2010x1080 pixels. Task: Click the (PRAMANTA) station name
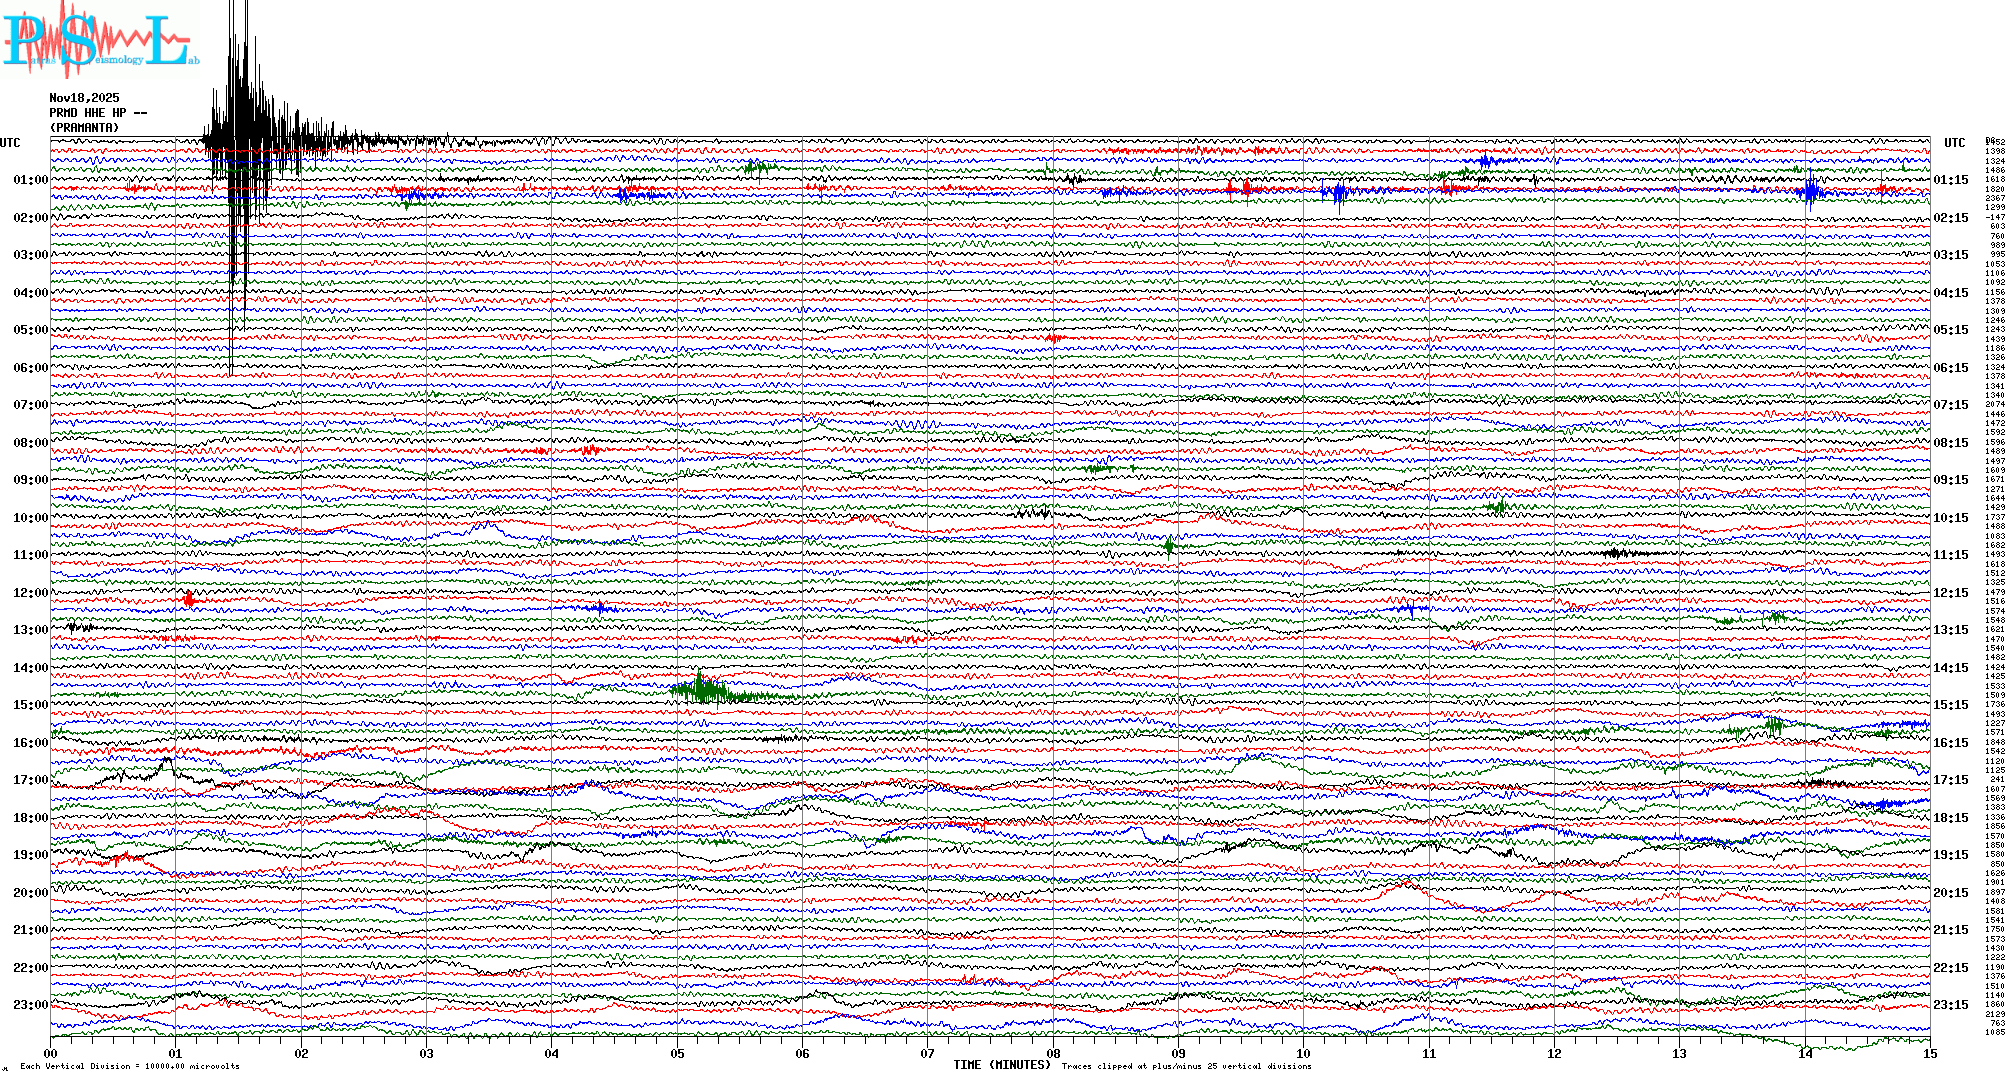85,128
